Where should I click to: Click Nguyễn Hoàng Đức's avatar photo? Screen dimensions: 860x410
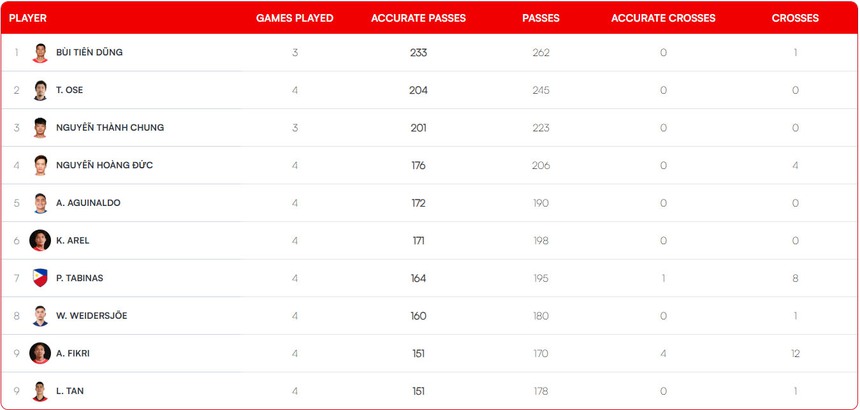tap(40, 165)
